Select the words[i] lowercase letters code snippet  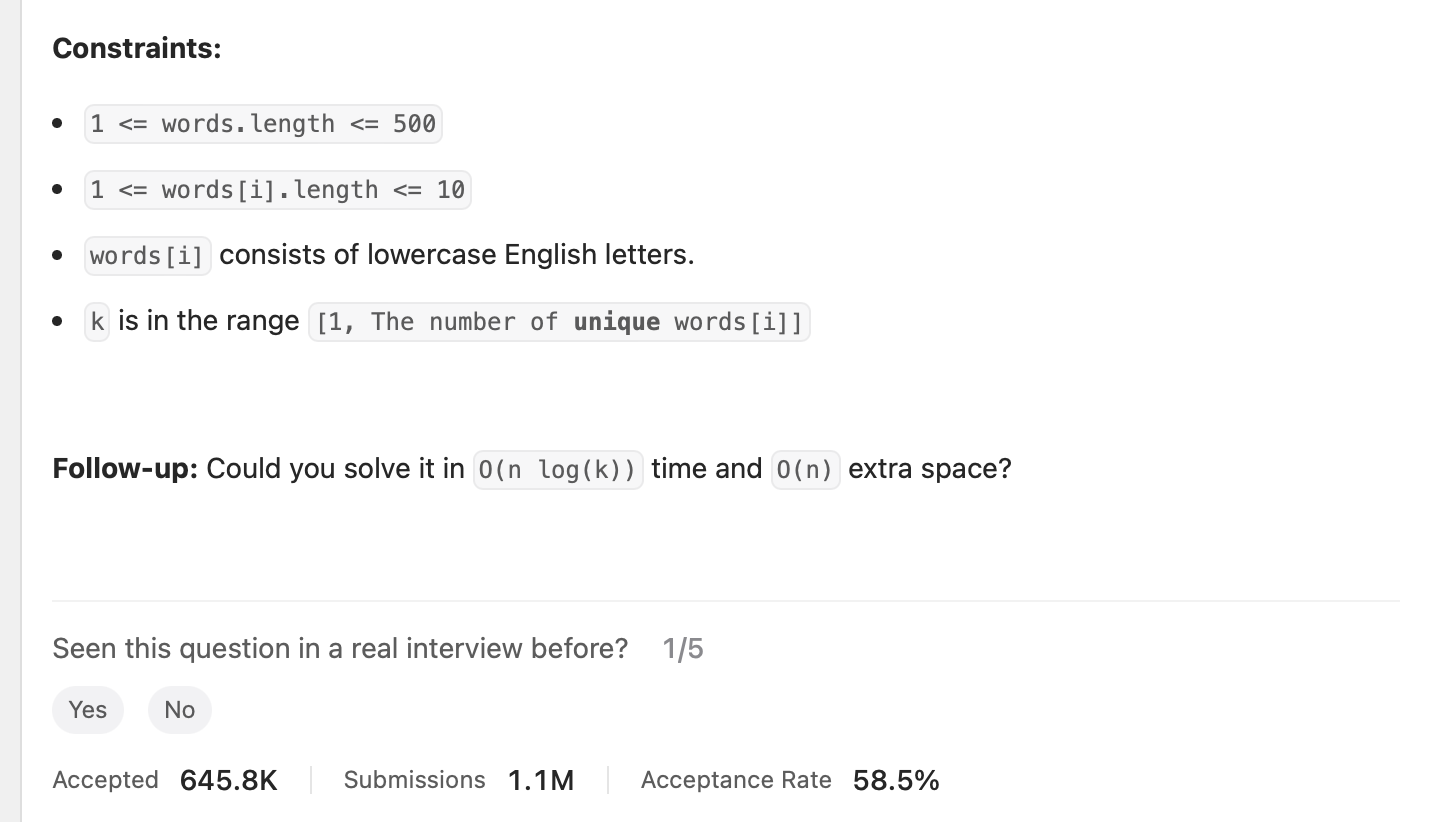[147, 255]
